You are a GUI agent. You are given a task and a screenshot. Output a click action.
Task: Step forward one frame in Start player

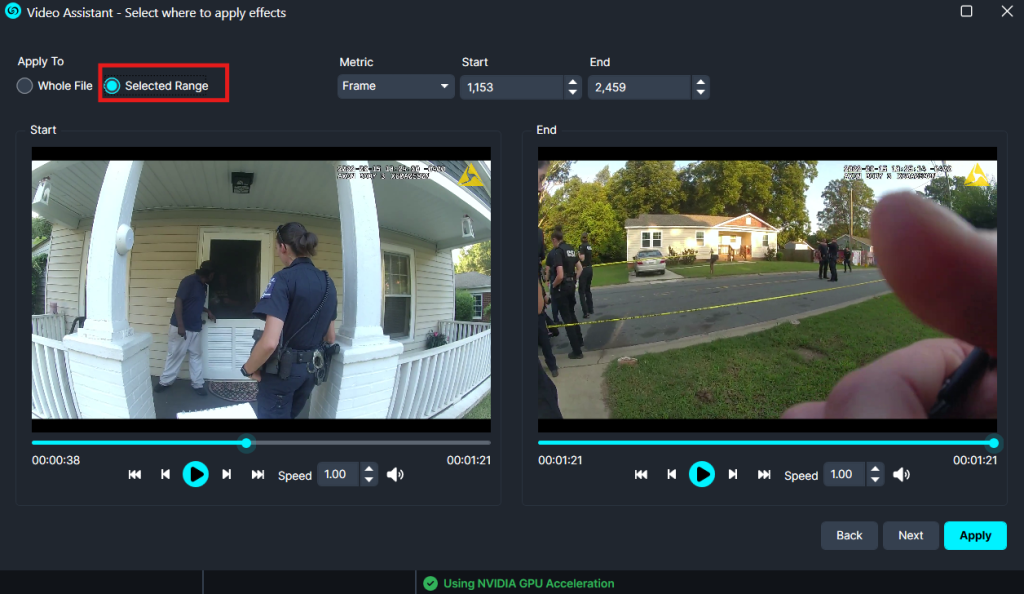[227, 475]
